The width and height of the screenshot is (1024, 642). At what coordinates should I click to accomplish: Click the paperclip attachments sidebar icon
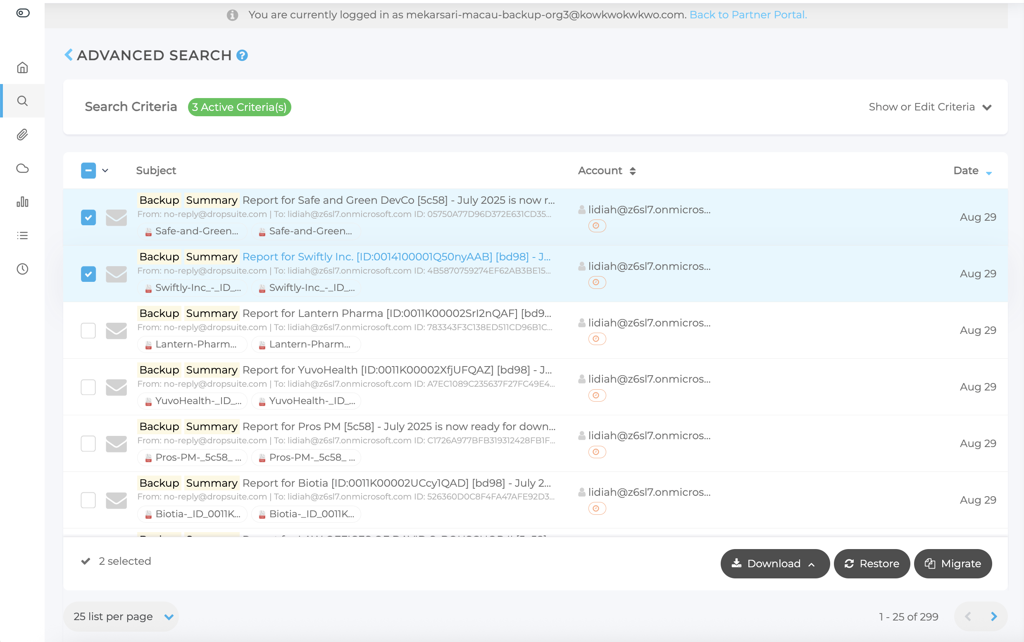click(x=22, y=135)
